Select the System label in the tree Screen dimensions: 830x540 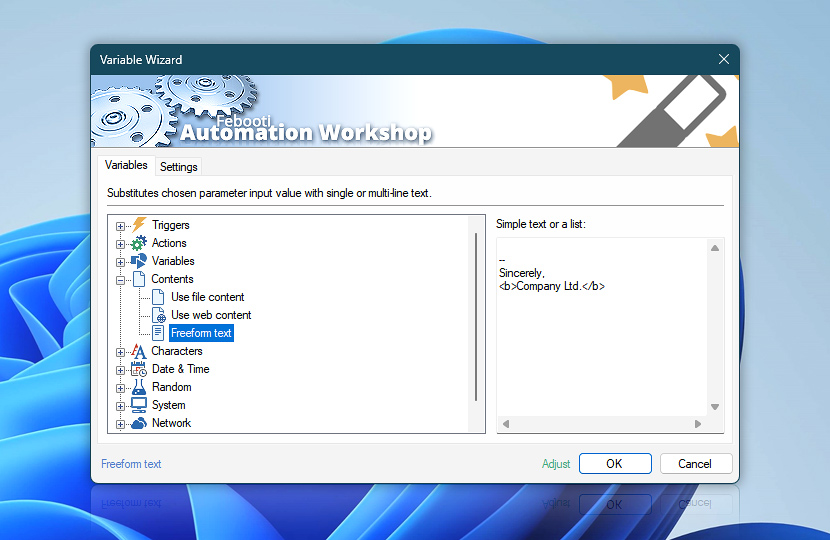pos(168,405)
